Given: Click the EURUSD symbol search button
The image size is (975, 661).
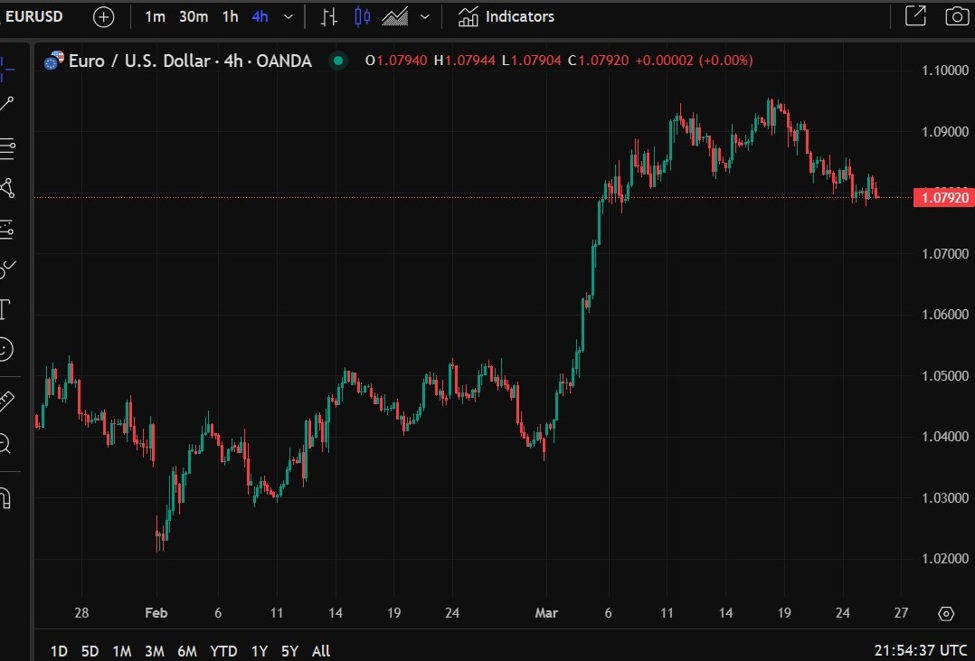Looking at the screenshot, I should [x=35, y=17].
